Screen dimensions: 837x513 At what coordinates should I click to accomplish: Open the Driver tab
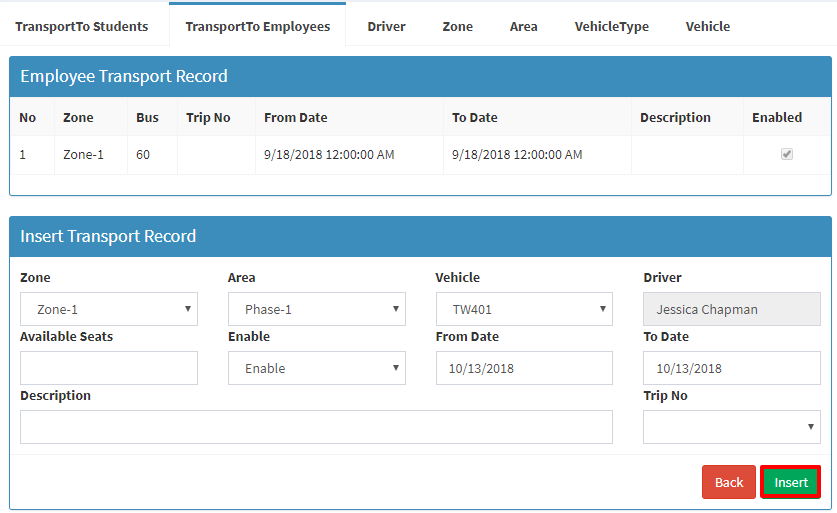[x=386, y=27]
